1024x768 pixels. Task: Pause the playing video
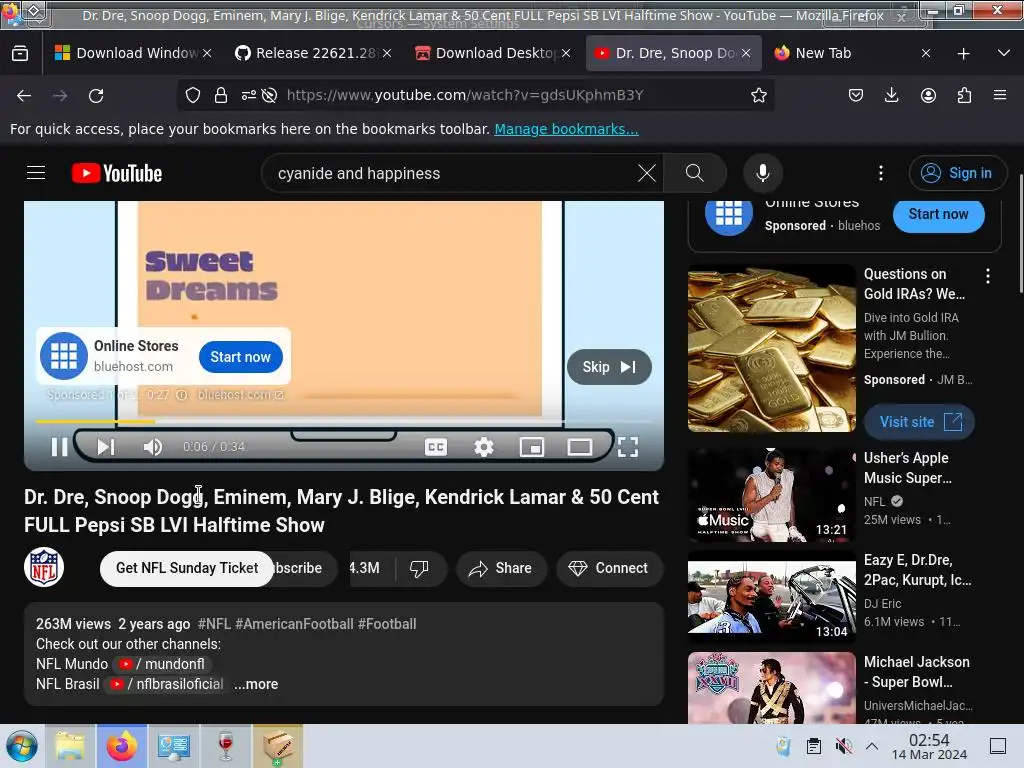[x=59, y=447]
